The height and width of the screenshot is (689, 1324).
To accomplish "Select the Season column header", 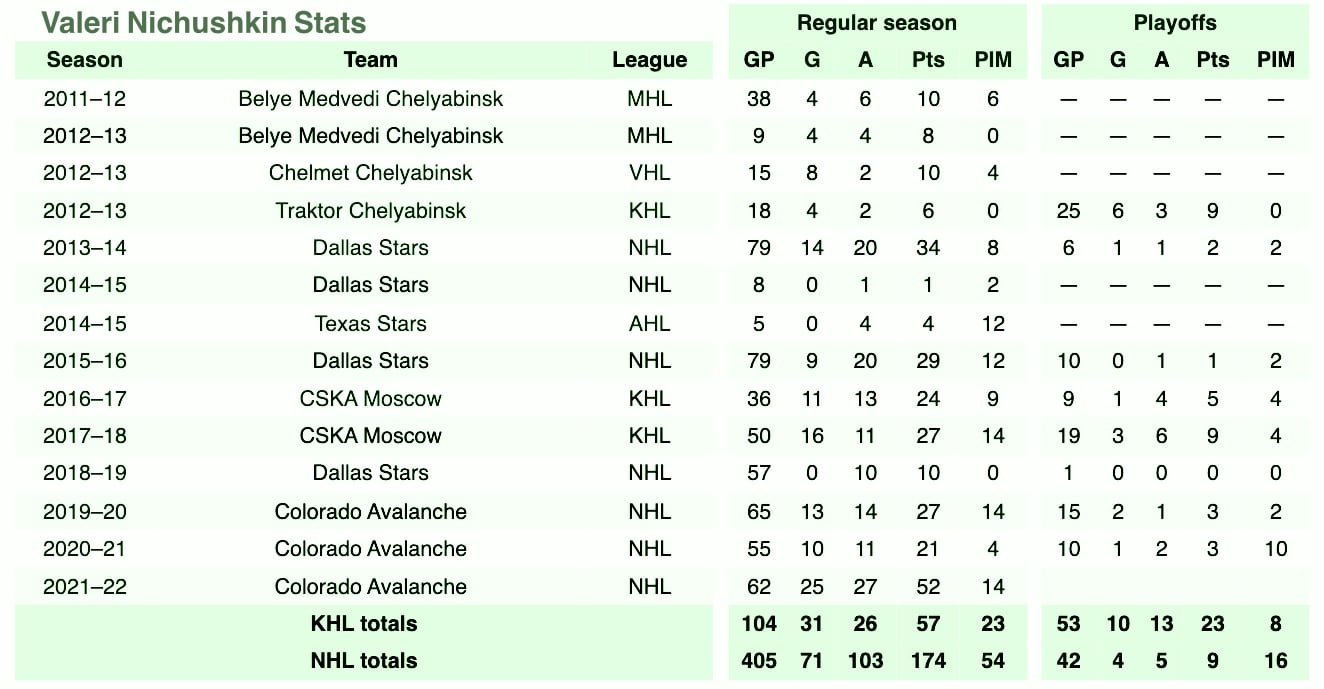I will pos(84,60).
